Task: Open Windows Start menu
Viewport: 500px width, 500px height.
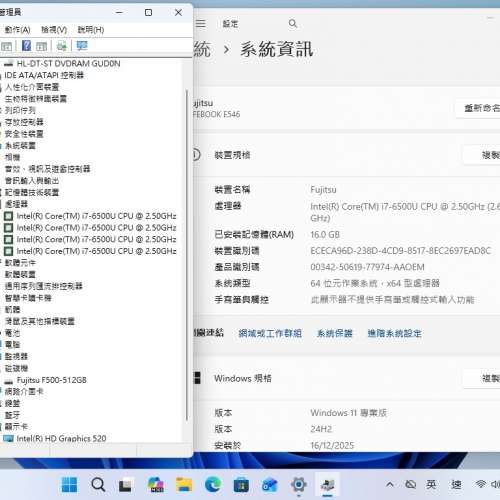Action: 69,485
